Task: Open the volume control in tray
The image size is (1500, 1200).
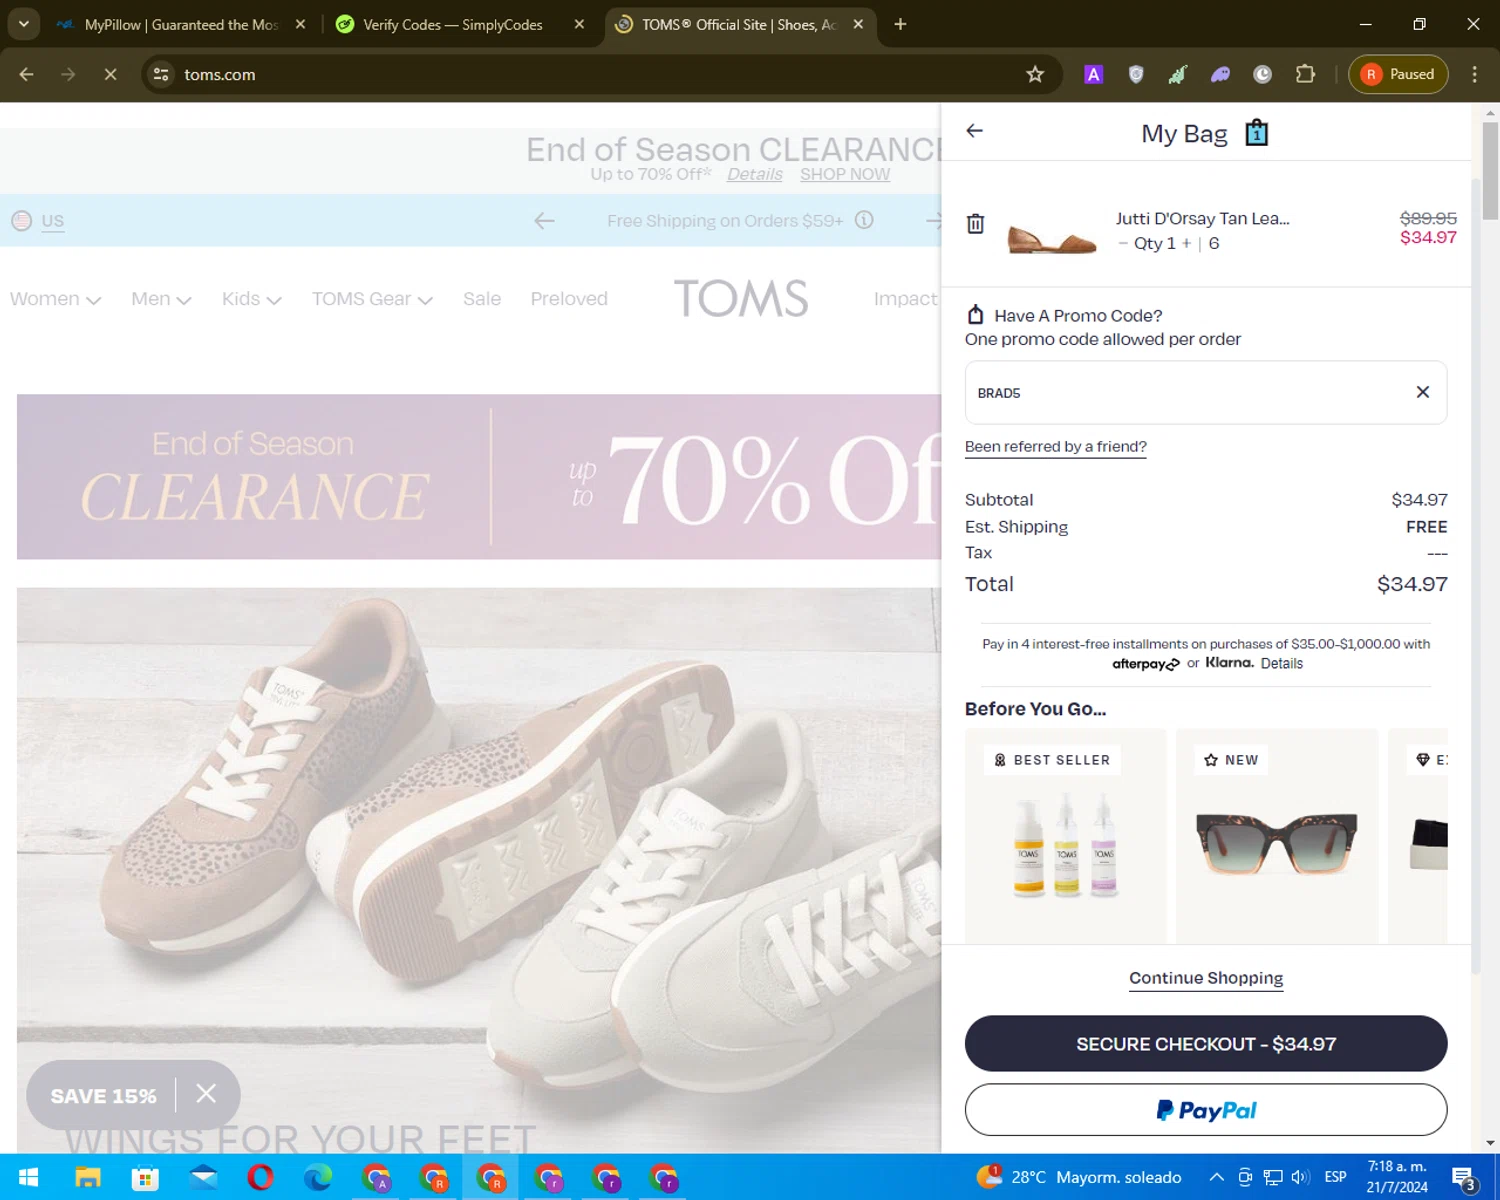Action: tap(1300, 1177)
